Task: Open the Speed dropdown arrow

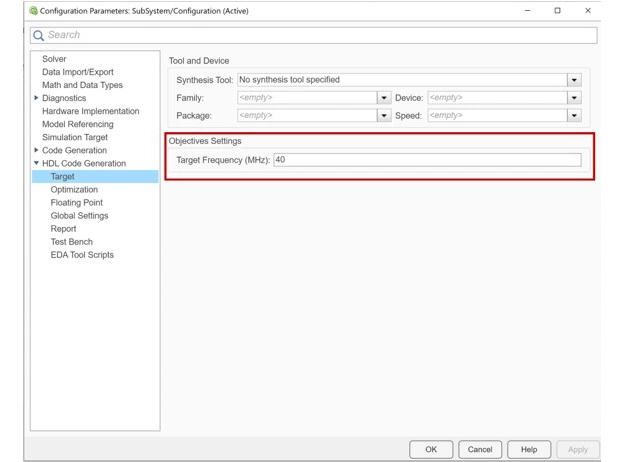Action: 574,116
